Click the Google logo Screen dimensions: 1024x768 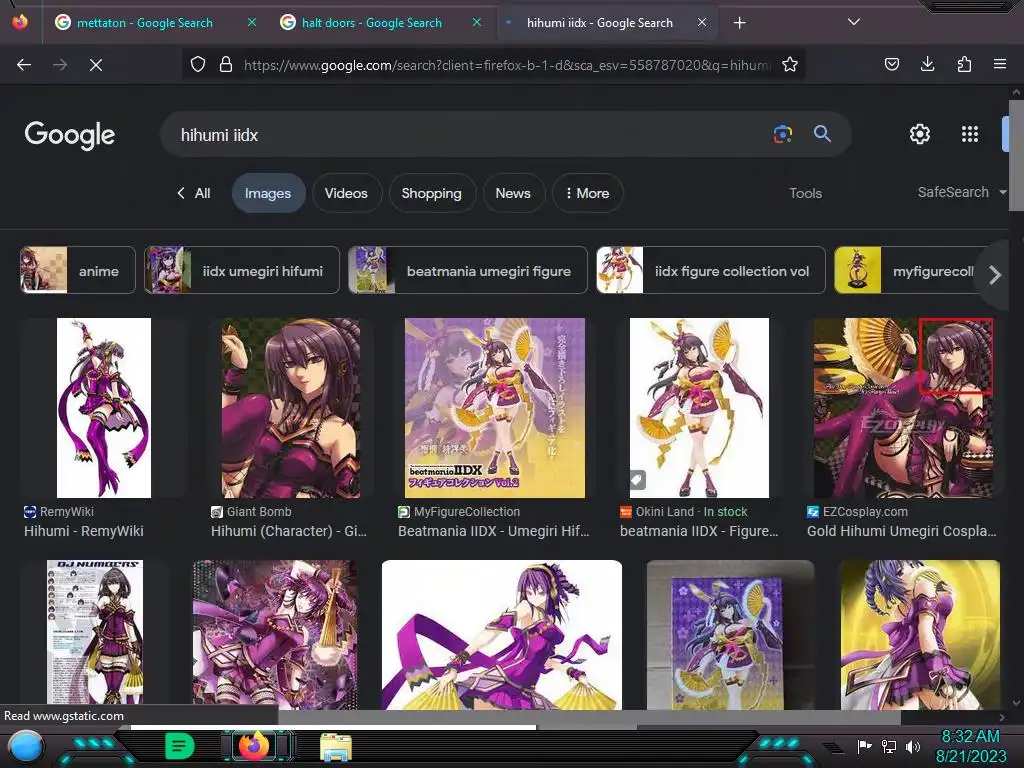pos(69,135)
